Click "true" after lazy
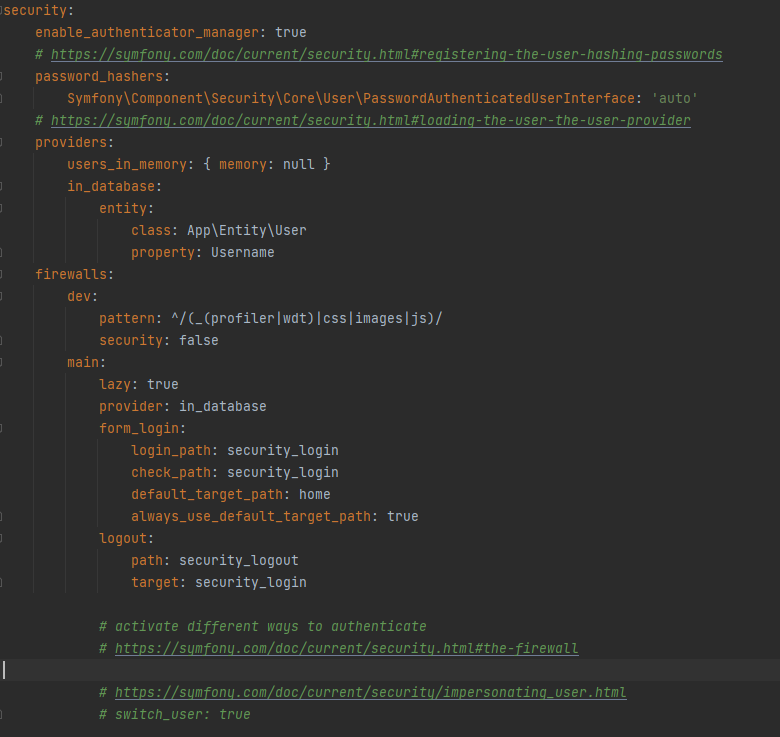780x737 pixels. coord(163,384)
